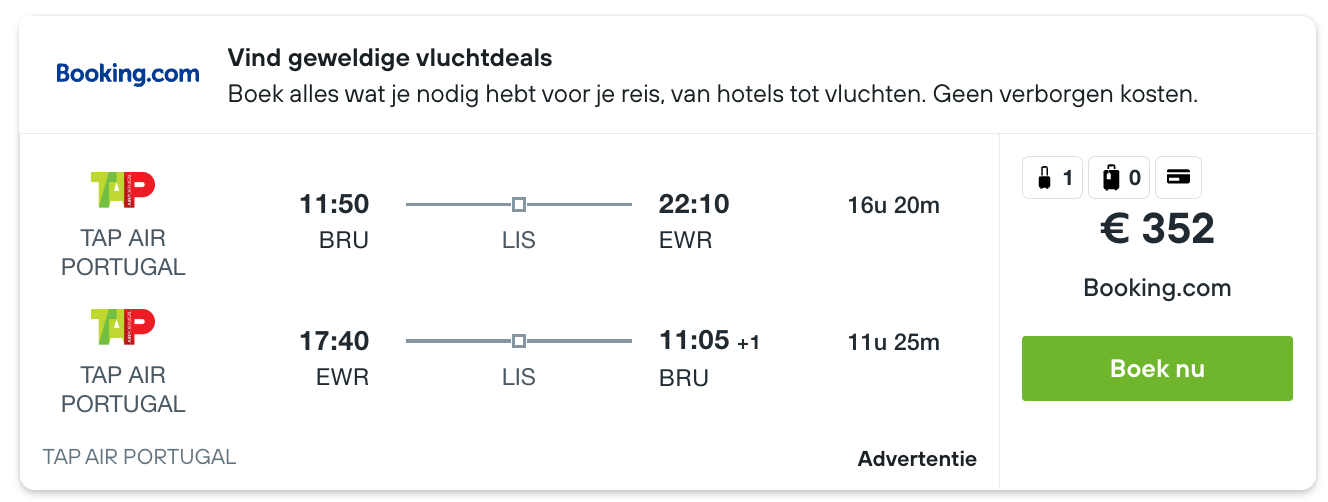Click the LIS stopover marker on the outbound flight
Screen dimensions: 1328x502
coord(518,205)
